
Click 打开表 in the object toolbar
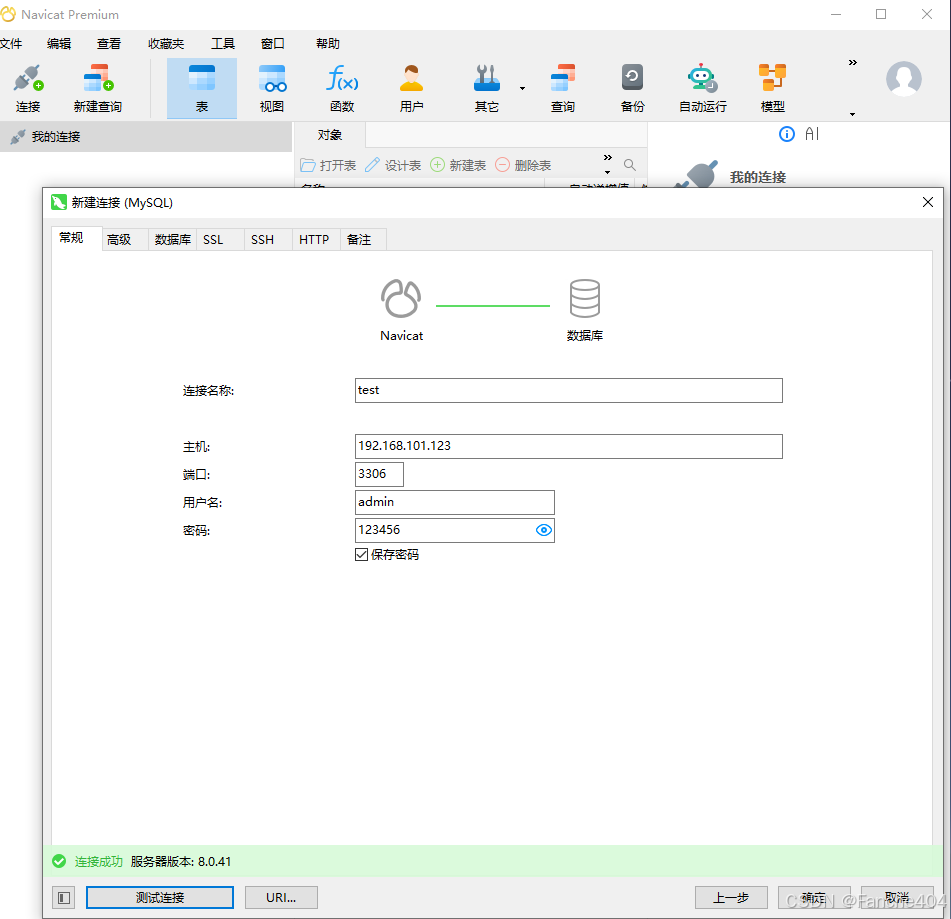pyautogui.click(x=328, y=165)
